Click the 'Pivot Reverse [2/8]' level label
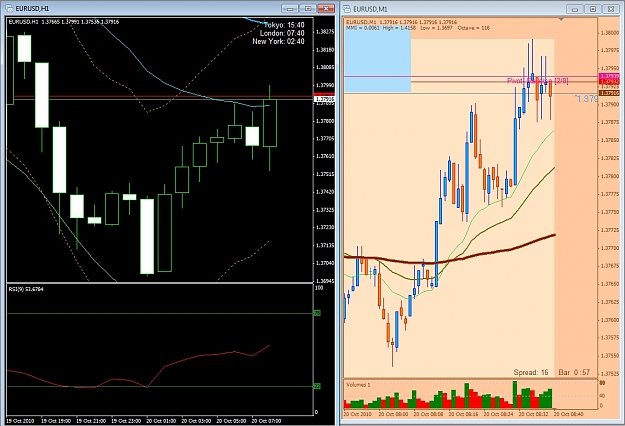The width and height of the screenshot is (625, 426). [537, 81]
